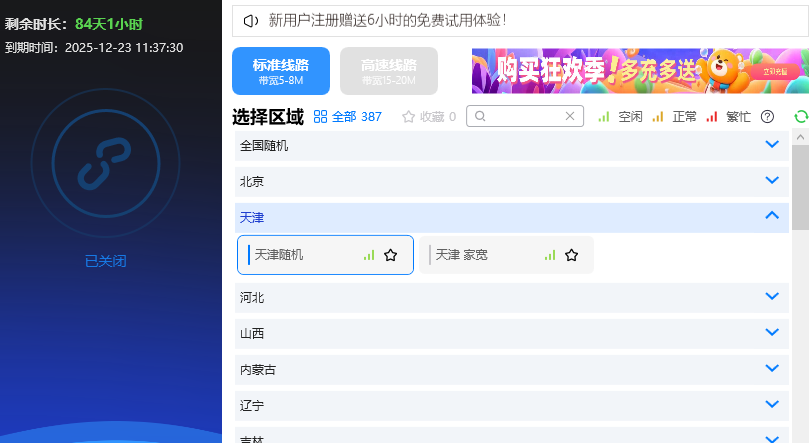The width and height of the screenshot is (809, 443).
Task: Favorite 天津 家宽 with its star
Action: point(571,255)
